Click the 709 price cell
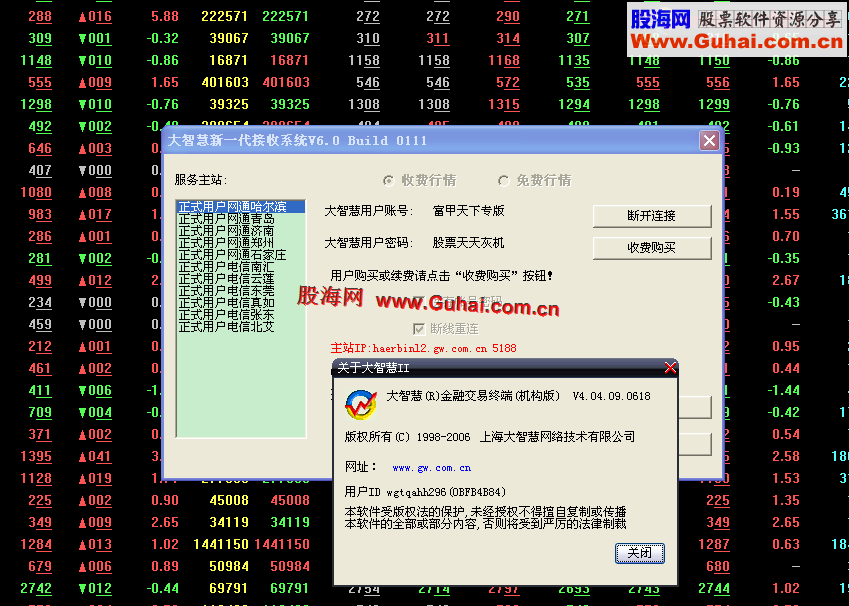Viewport: 849px width, 606px height. pos(40,413)
